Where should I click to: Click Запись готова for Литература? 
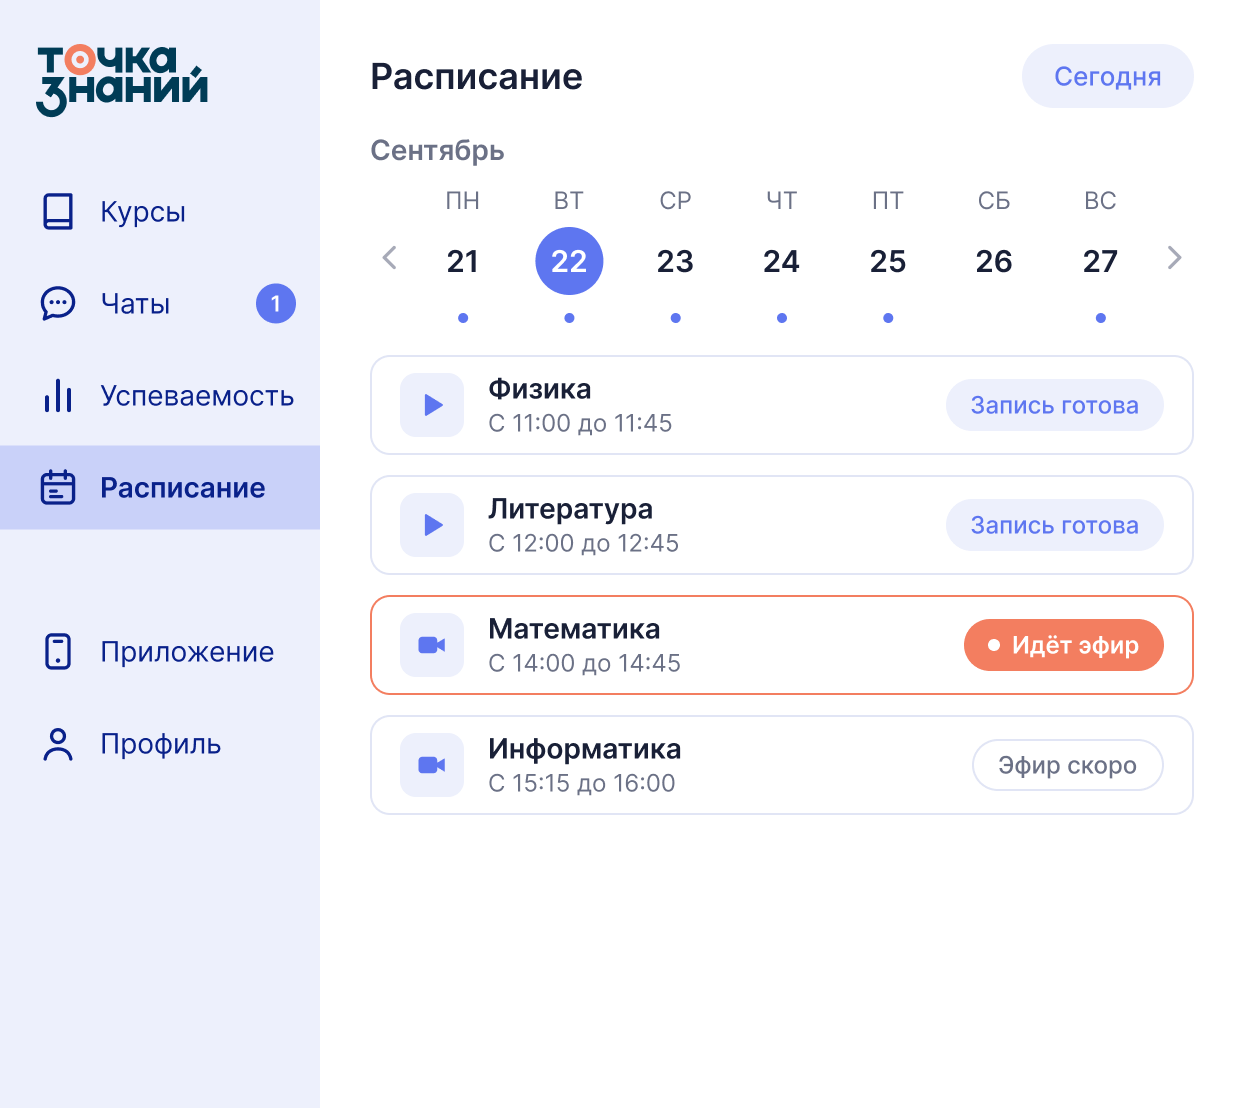point(1055,525)
